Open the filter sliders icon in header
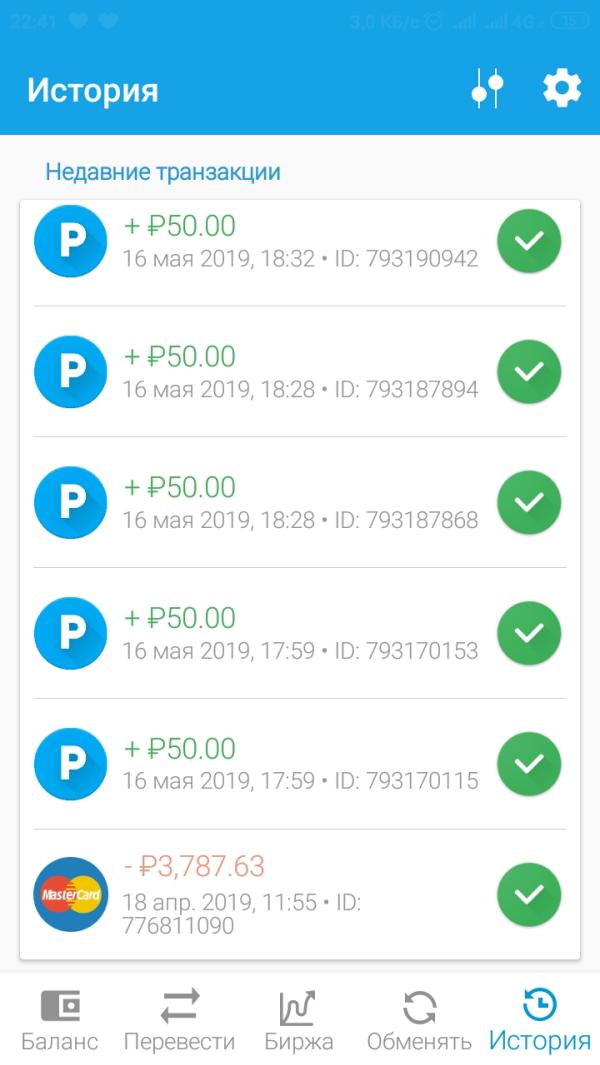Image resolution: width=600 pixels, height=1065 pixels. click(487, 88)
